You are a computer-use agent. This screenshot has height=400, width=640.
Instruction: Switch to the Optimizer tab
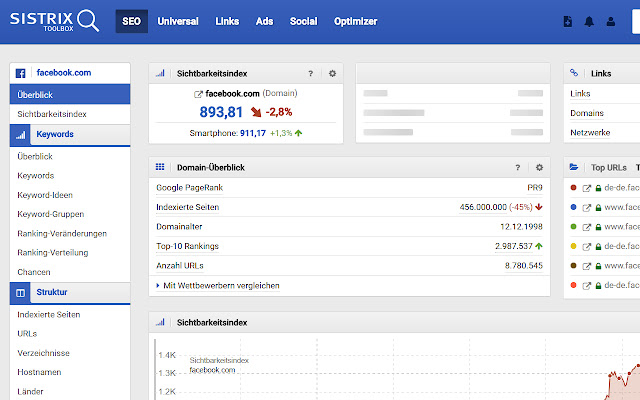pos(356,21)
